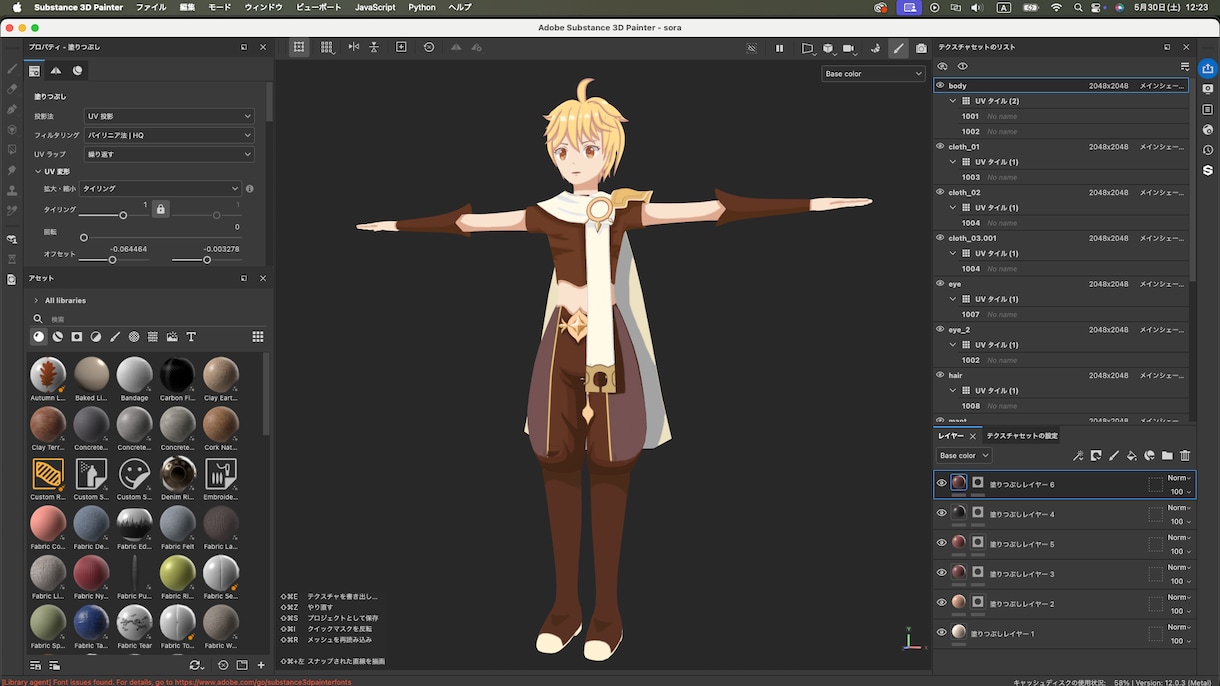
Task: Open the JavaScript menu
Action: (x=375, y=7)
